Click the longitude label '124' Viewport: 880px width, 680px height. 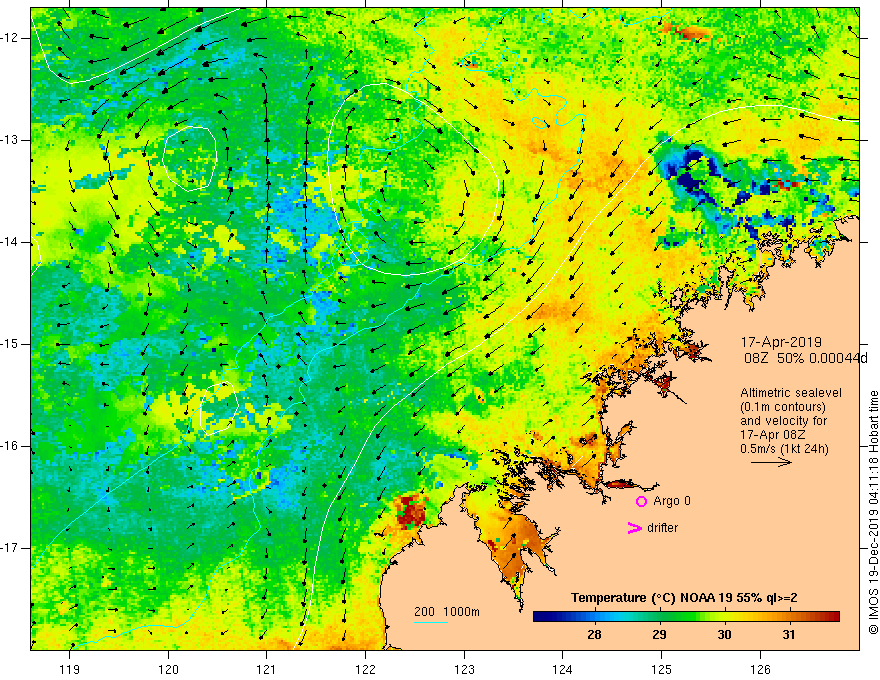point(562,669)
